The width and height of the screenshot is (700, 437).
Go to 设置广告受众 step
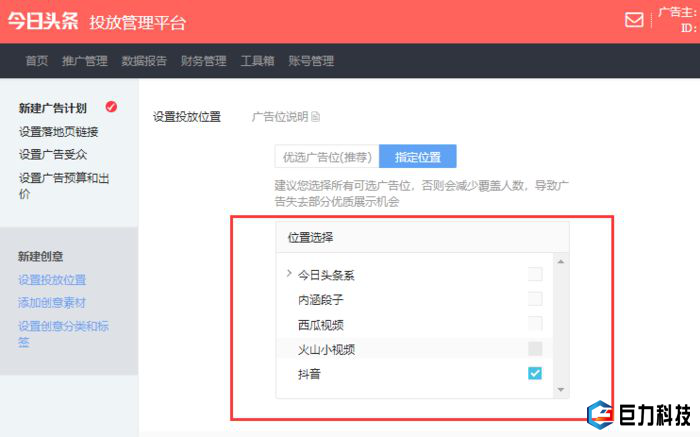(53, 155)
